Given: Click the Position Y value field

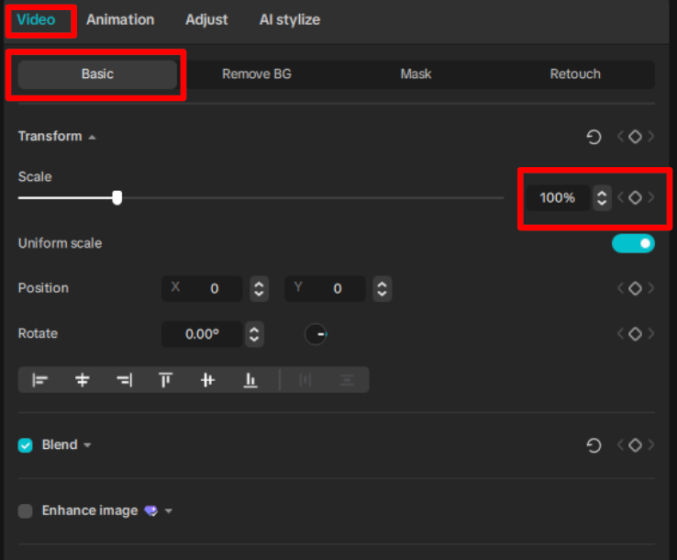Looking at the screenshot, I should point(325,288).
